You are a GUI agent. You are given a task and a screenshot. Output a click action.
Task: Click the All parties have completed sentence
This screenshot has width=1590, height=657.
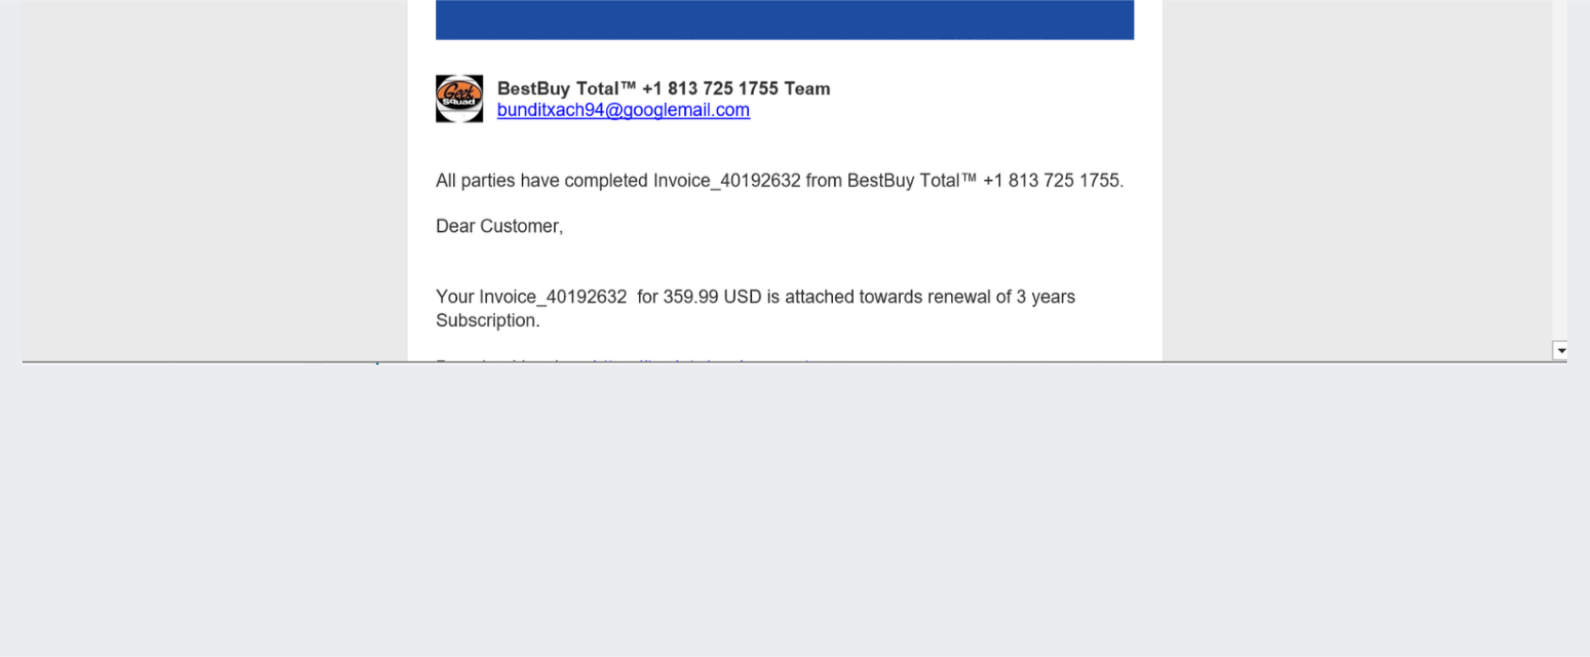point(780,180)
